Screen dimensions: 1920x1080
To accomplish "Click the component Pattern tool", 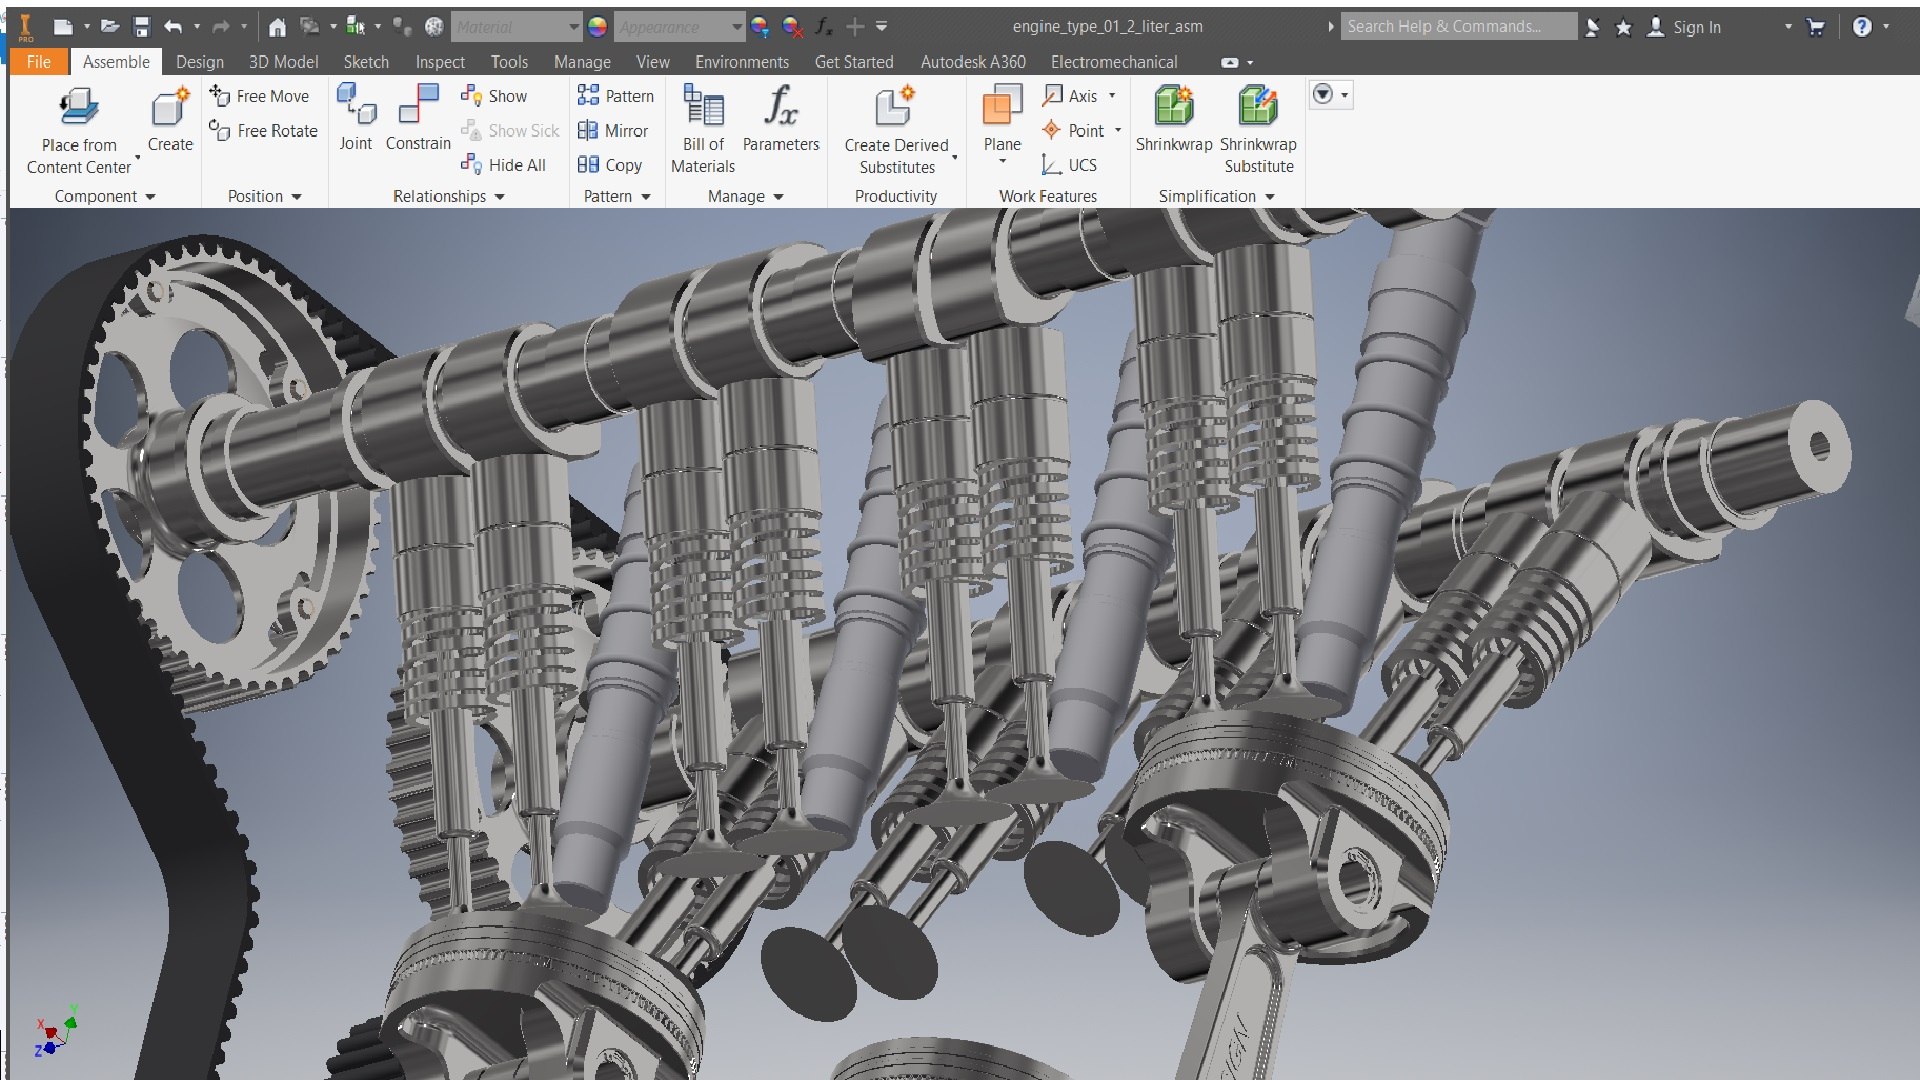I will [616, 96].
